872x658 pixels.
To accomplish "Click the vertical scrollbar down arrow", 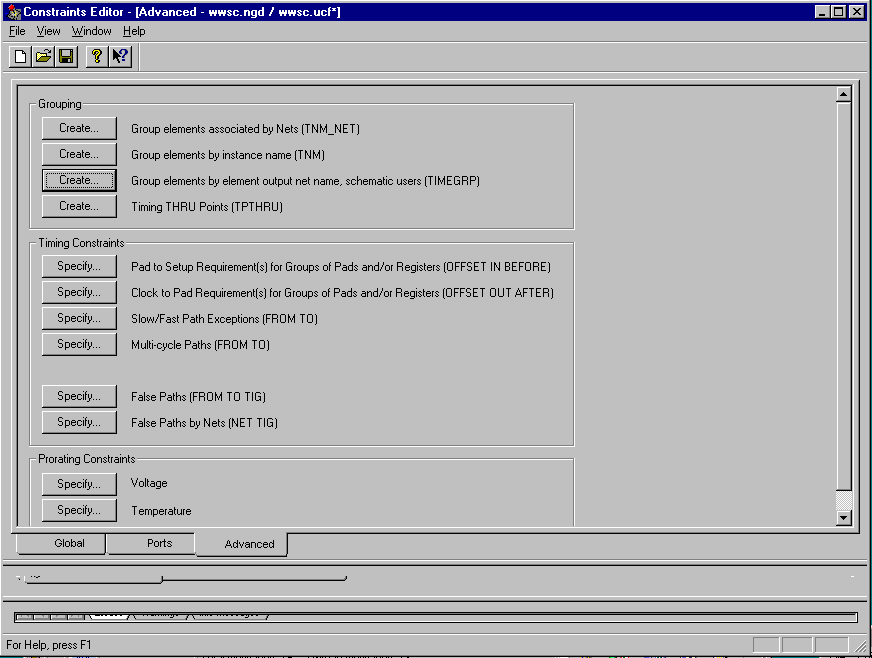I will 844,518.
